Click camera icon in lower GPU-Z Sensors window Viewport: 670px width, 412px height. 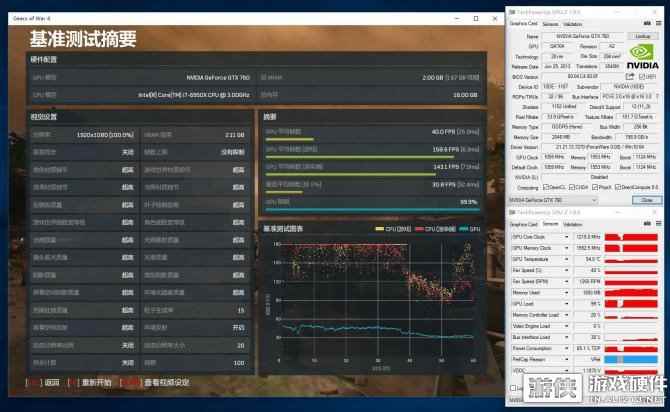tap(647, 224)
